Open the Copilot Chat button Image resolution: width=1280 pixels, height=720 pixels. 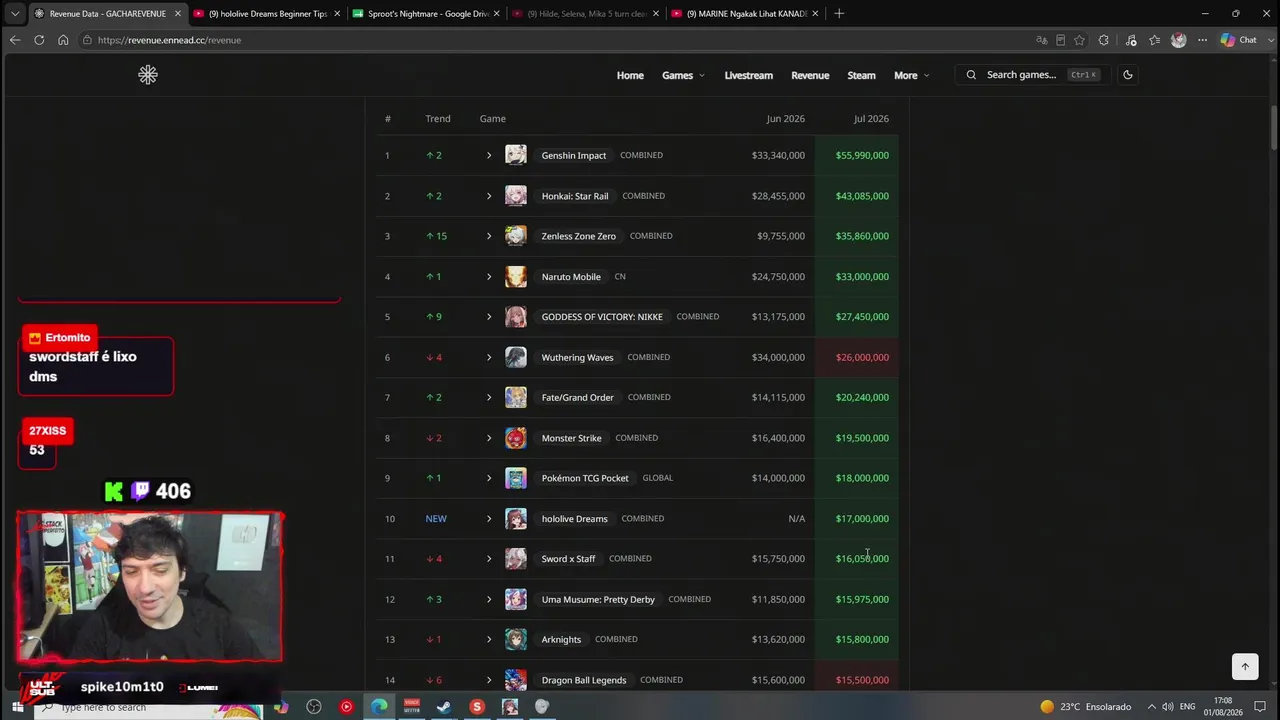pos(1239,40)
